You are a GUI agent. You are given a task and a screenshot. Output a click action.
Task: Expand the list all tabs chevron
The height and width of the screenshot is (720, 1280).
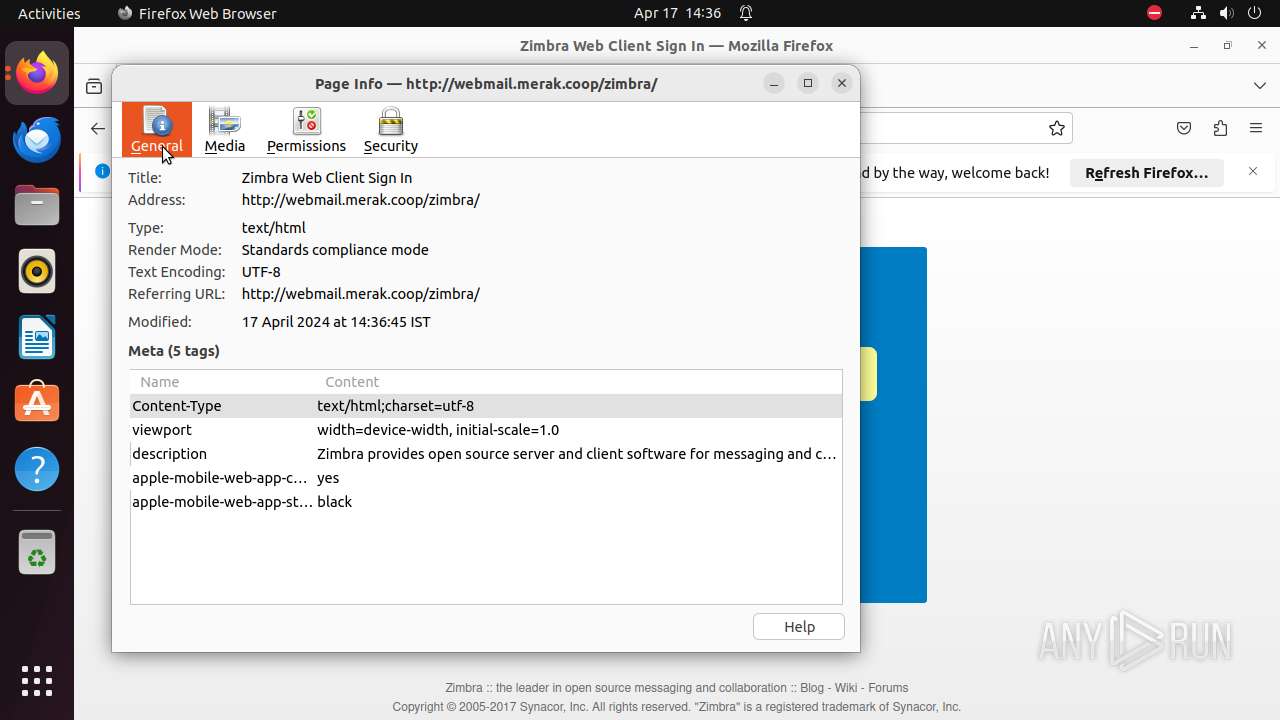(1260, 86)
